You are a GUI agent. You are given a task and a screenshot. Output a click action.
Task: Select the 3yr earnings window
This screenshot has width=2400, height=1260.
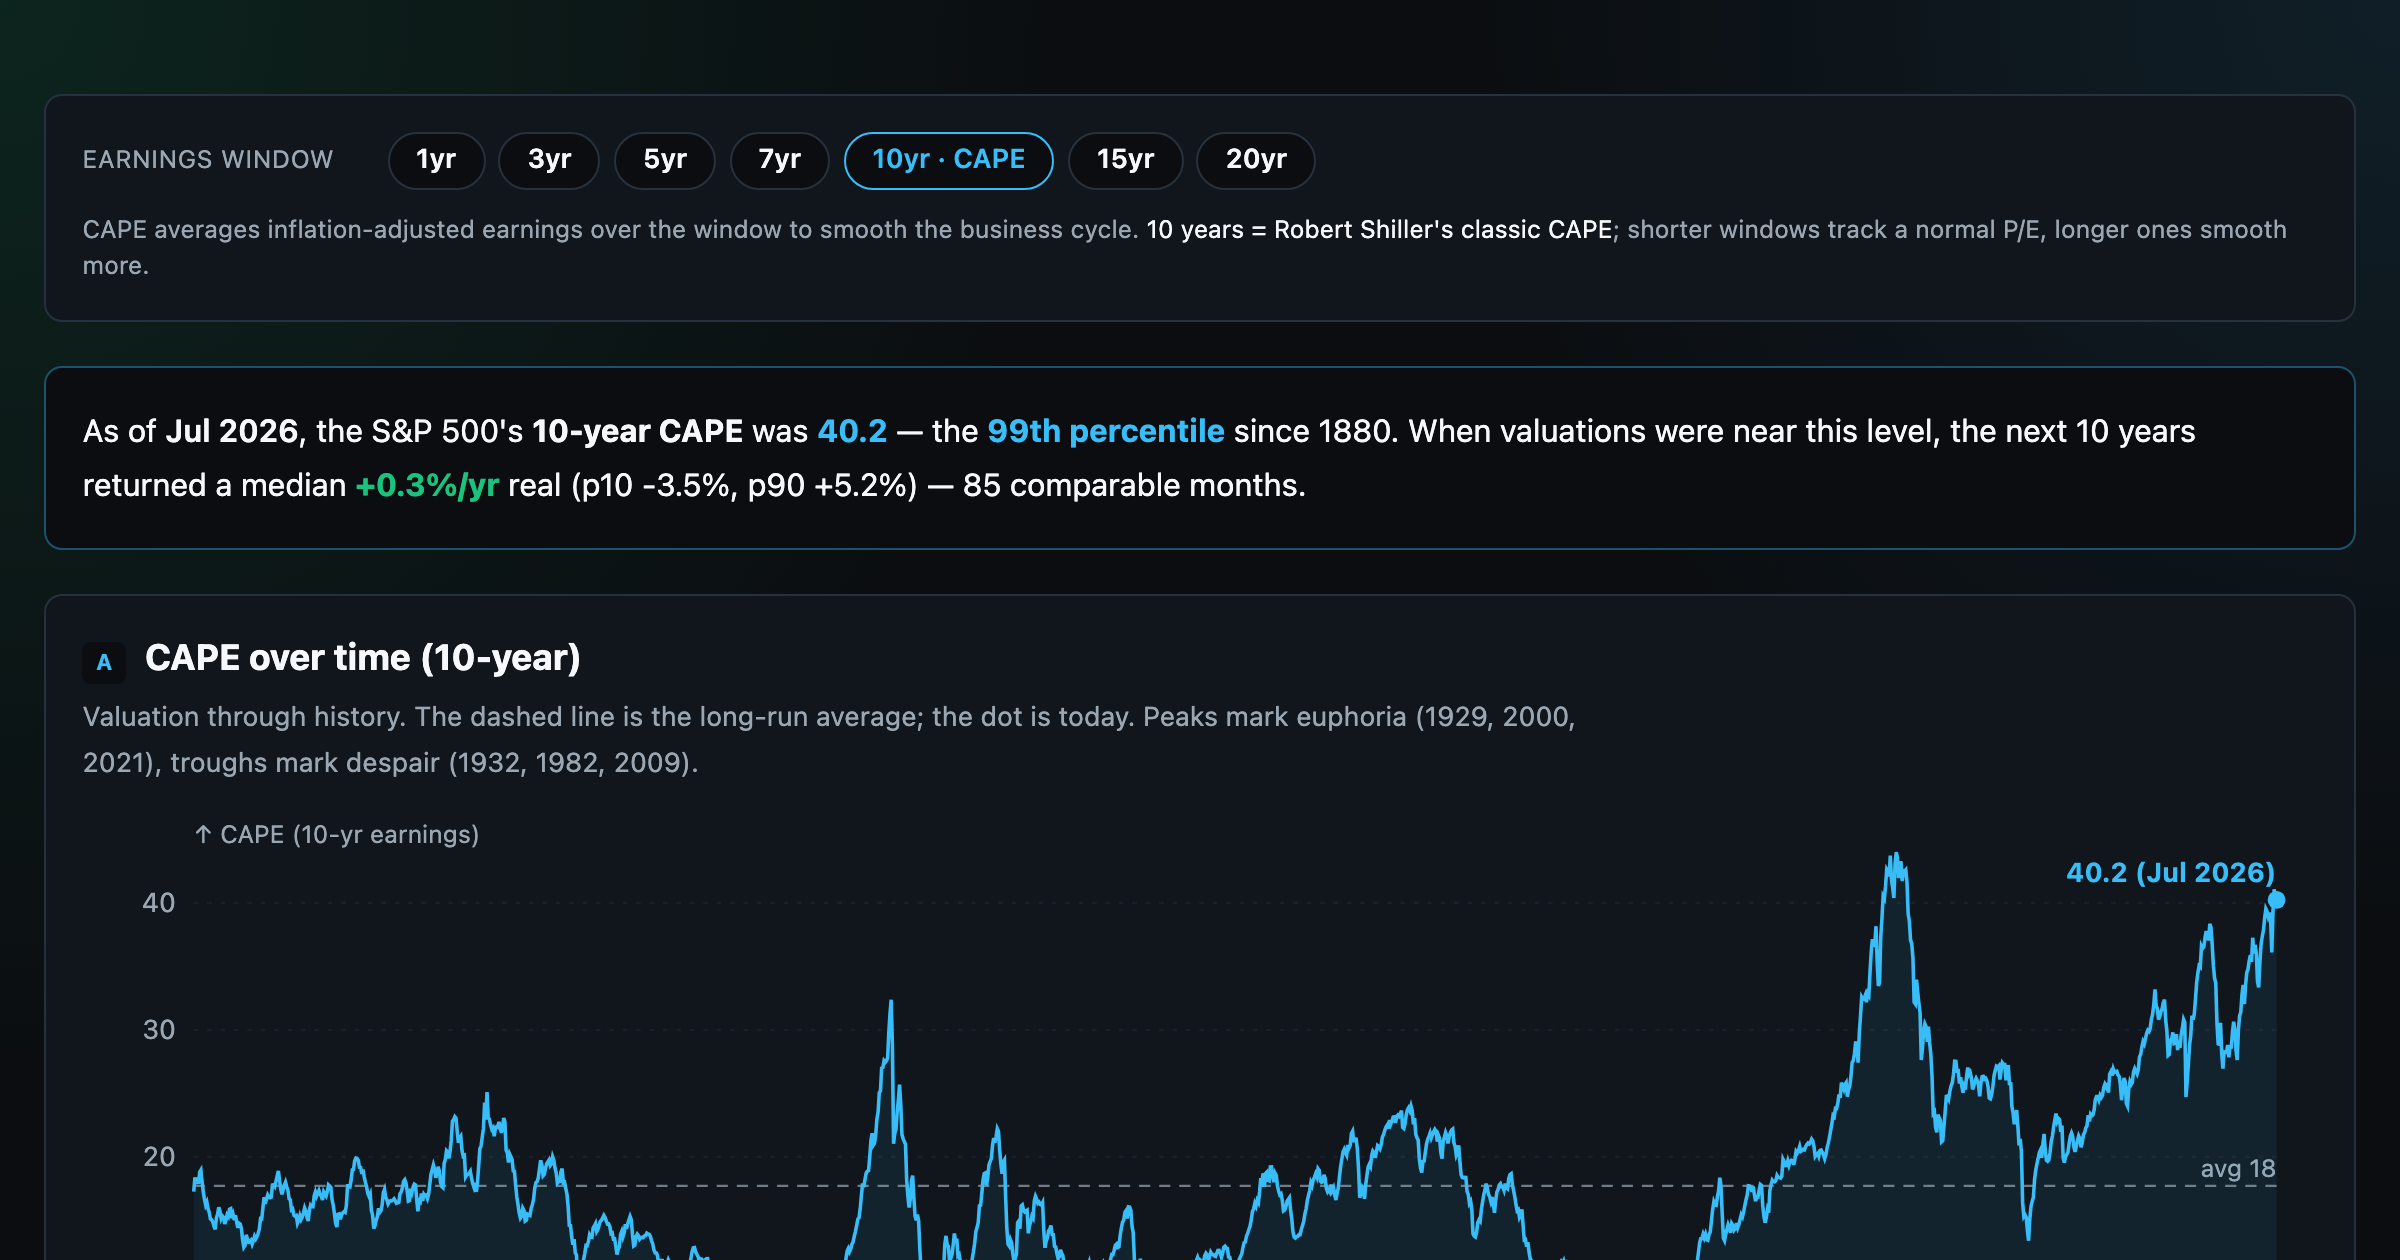(x=549, y=160)
